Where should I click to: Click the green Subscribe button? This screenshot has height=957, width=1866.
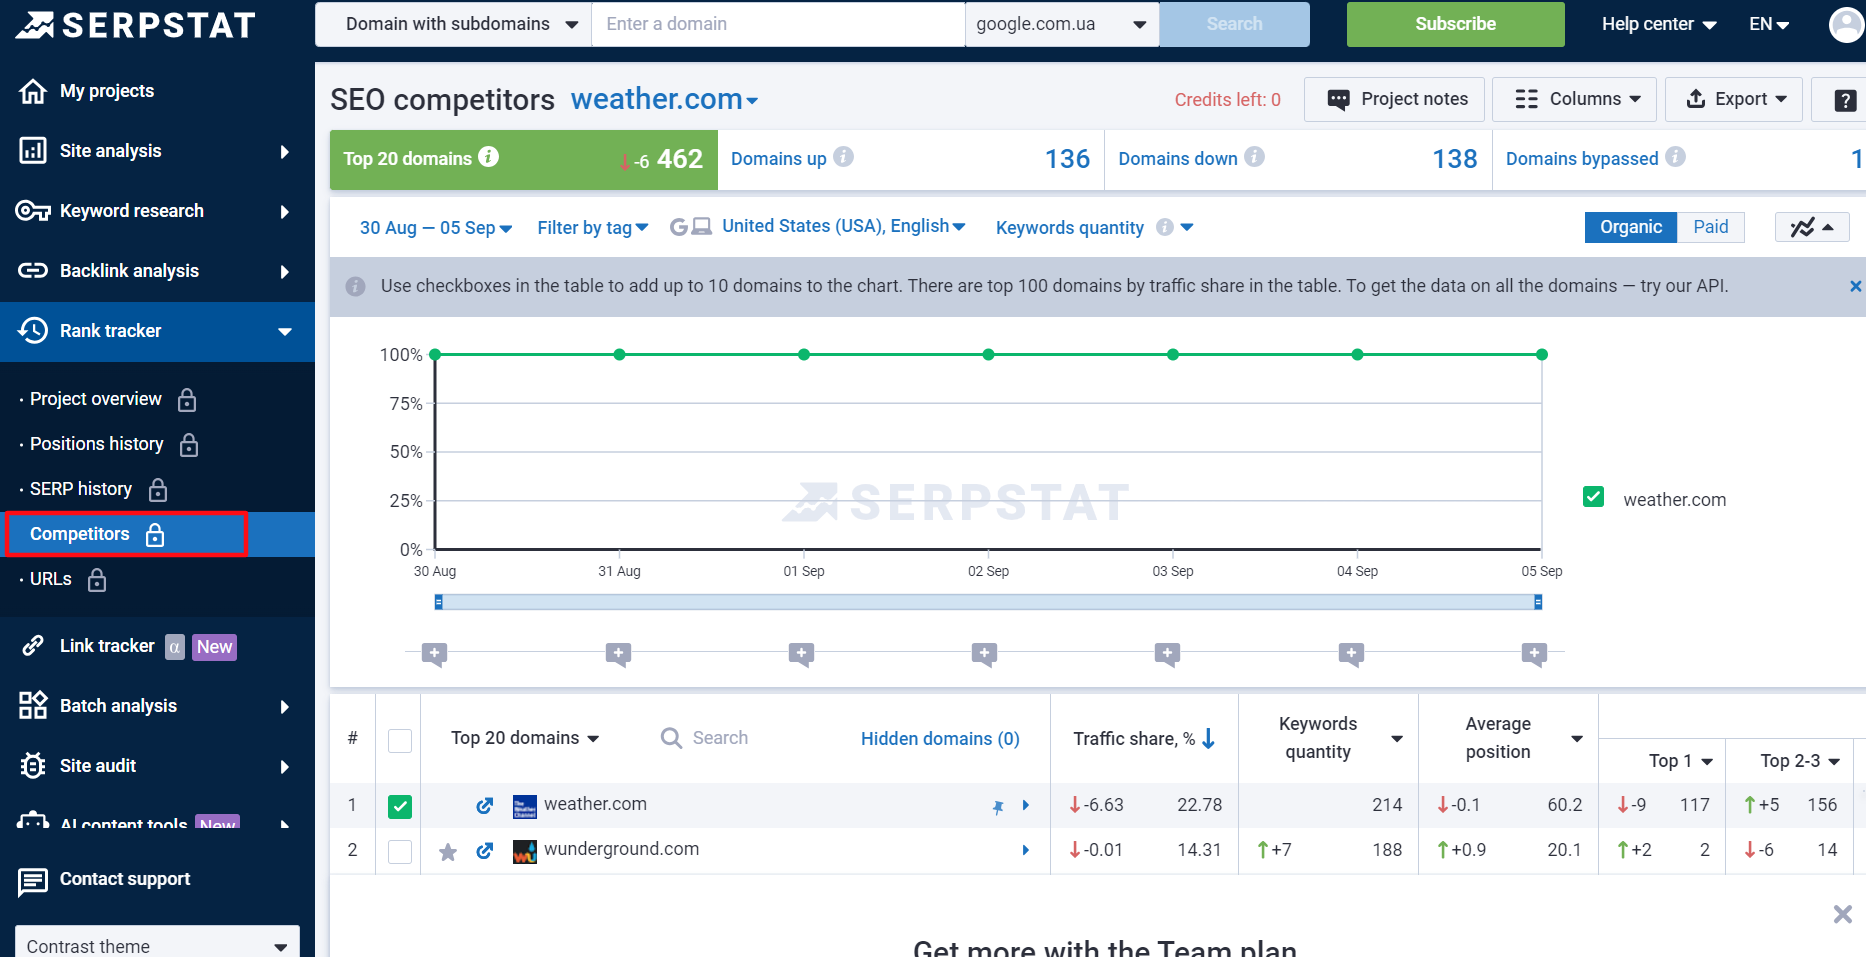click(1455, 24)
